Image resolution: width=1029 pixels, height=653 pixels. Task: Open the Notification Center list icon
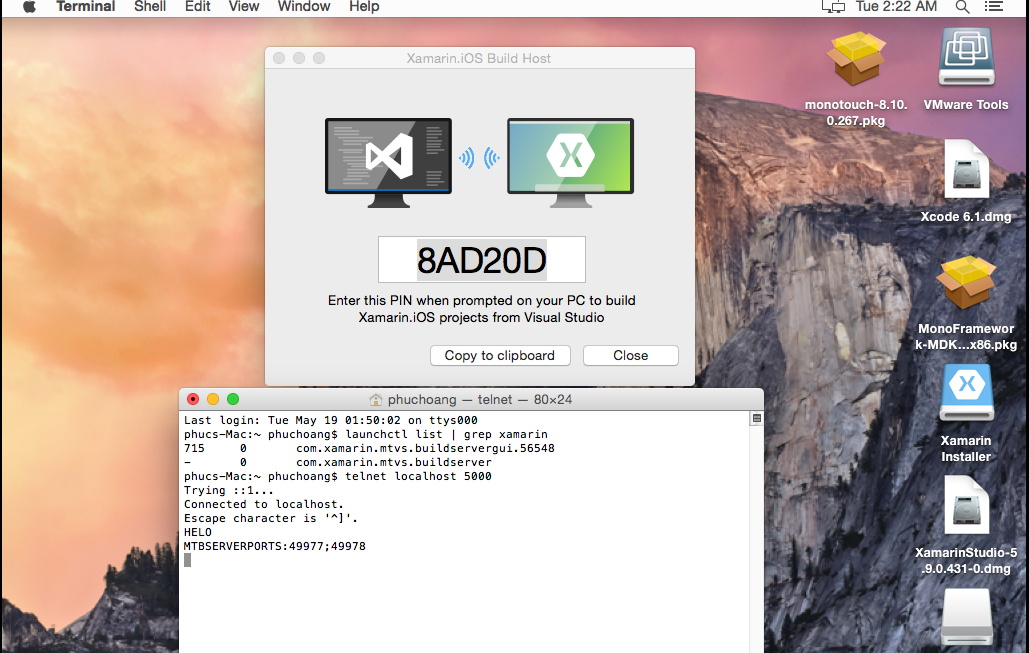(994, 7)
